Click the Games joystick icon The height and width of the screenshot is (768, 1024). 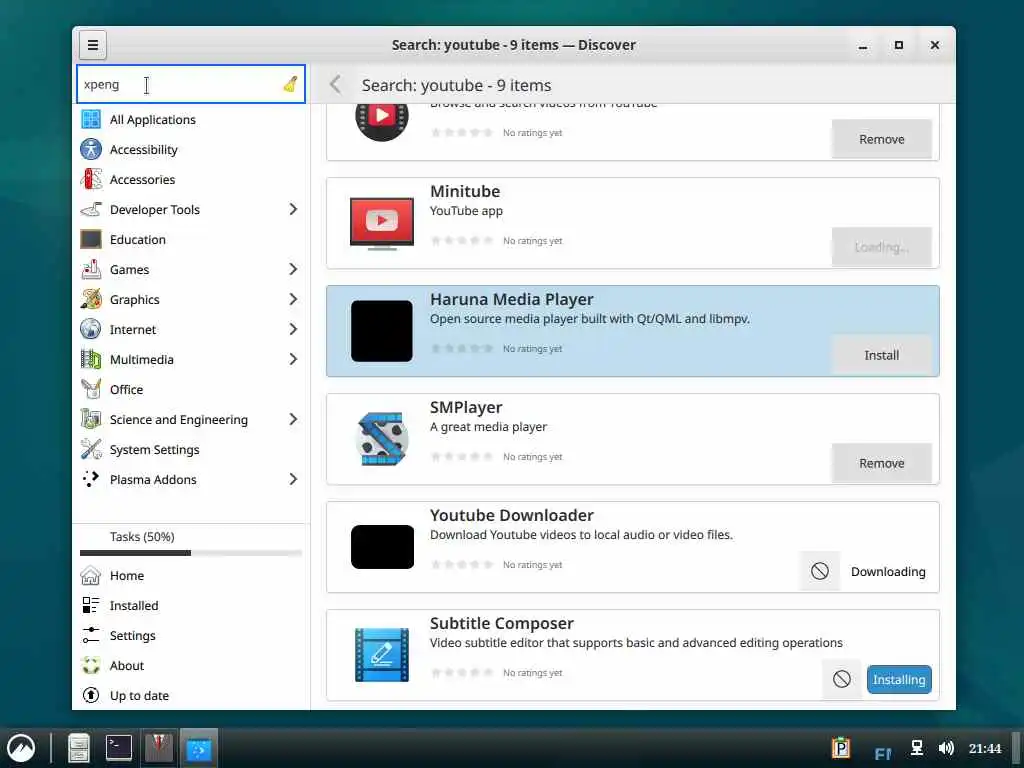(x=91, y=270)
